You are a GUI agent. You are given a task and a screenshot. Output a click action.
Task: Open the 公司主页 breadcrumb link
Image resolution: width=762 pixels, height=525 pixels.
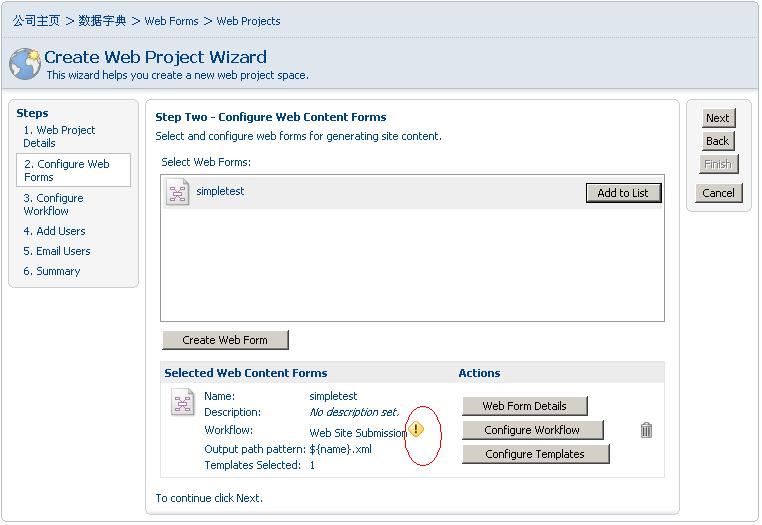tap(36, 21)
